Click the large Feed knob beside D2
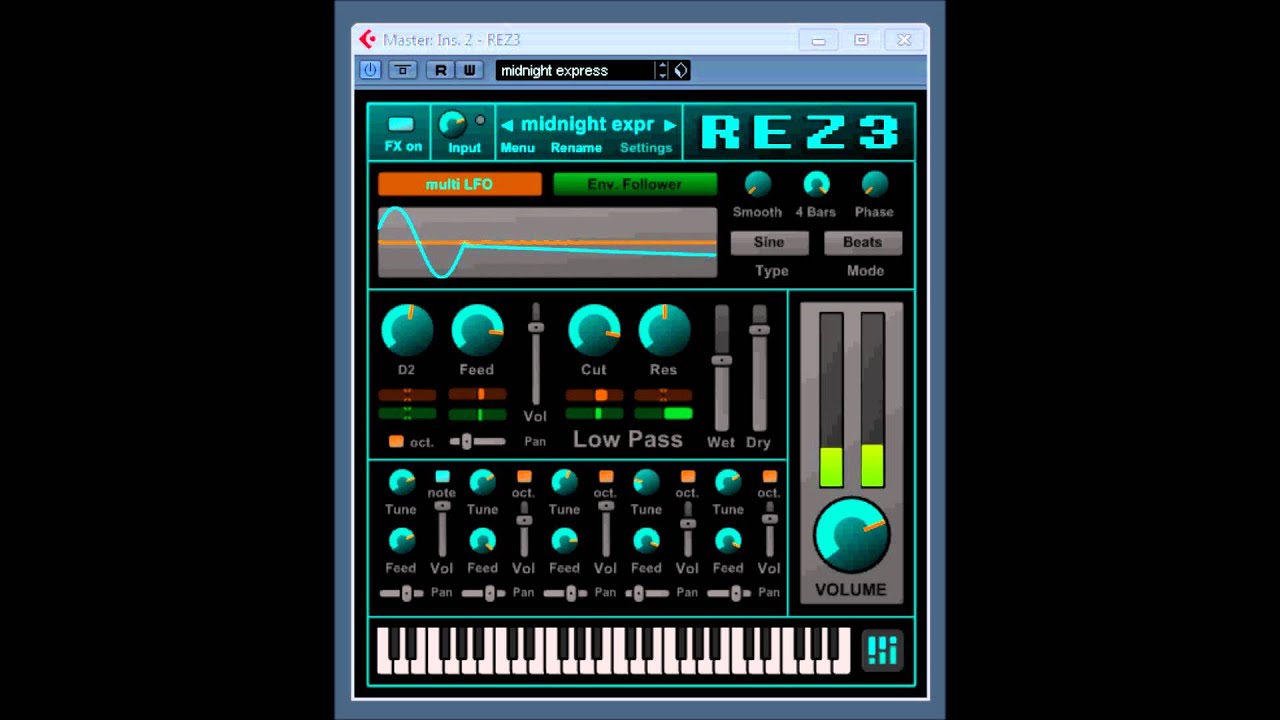Screen dimensions: 1280x720 (x=477, y=331)
